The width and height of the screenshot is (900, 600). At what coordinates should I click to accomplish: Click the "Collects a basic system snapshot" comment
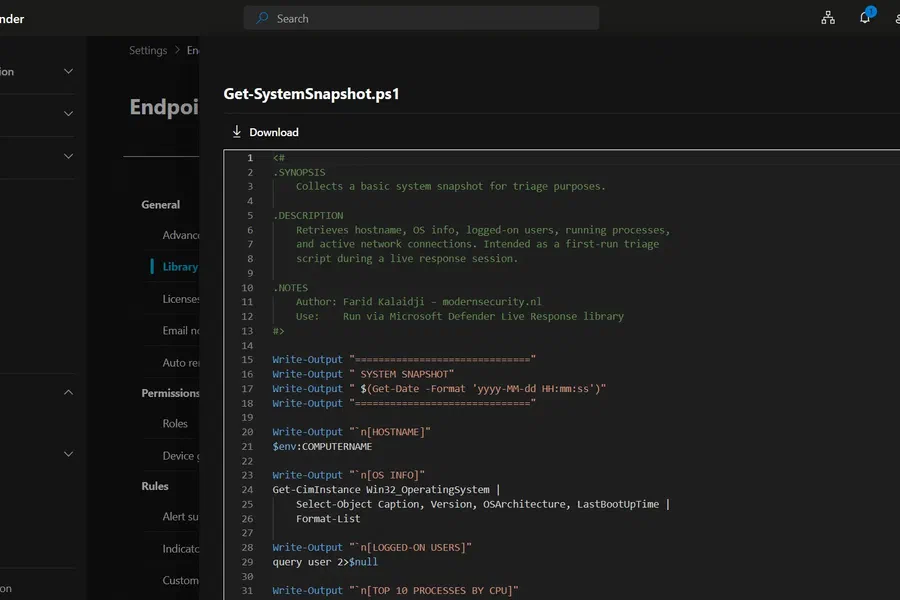pos(451,187)
